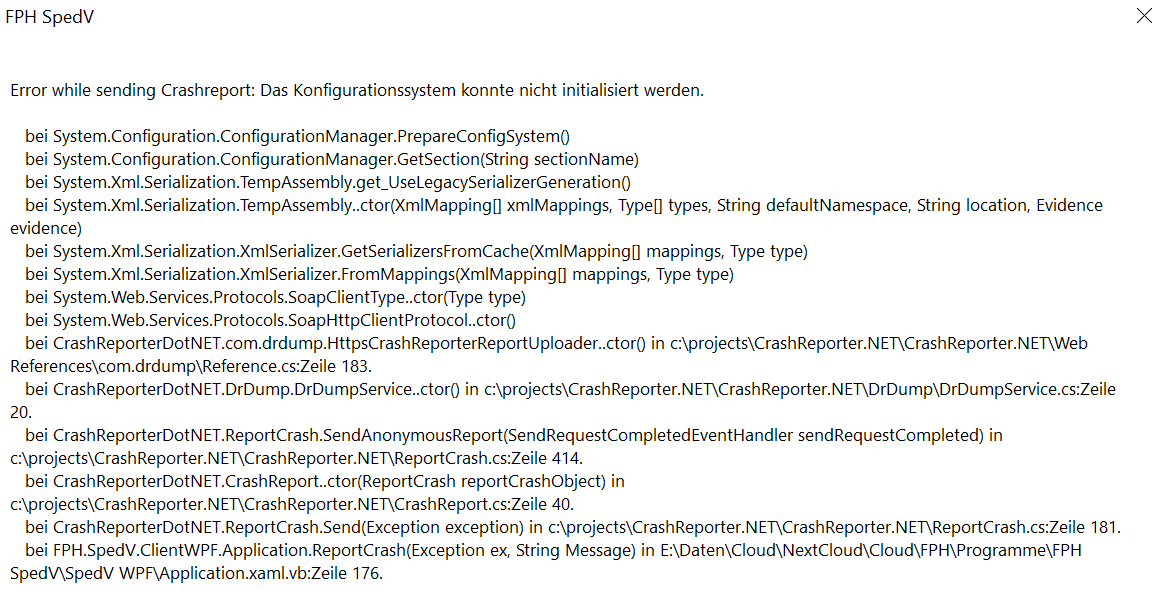Click the SoapHttpClientProtocol..ctor() line
Image resolution: width=1167 pixels, height=612 pixels.
click(271, 321)
